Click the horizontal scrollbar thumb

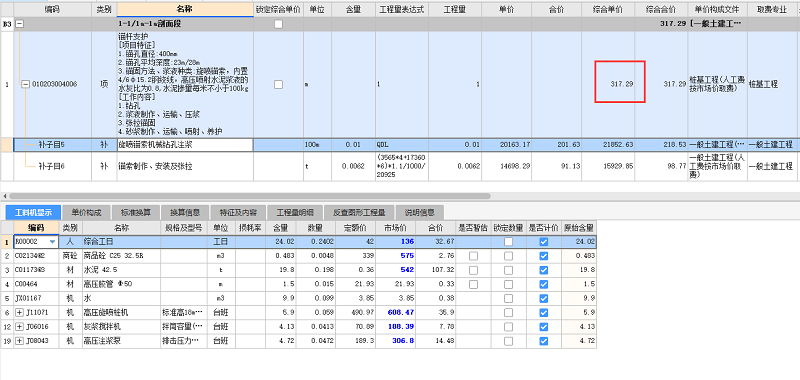click(250, 196)
